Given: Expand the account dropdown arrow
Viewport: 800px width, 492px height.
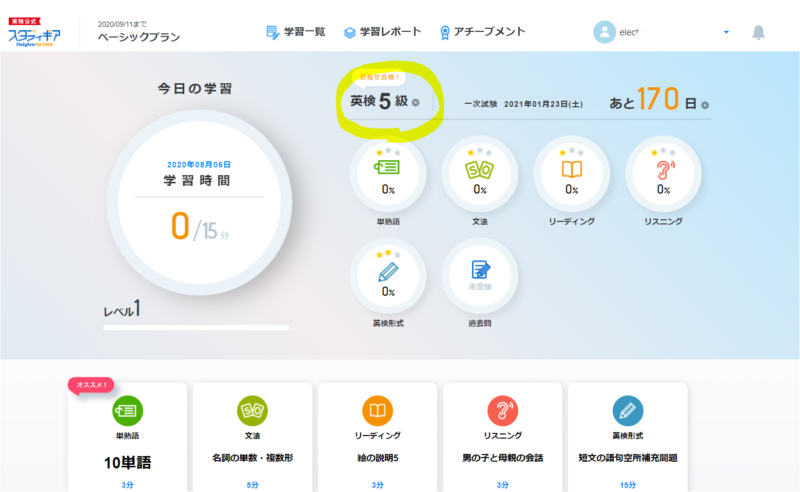Looking at the screenshot, I should [726, 32].
